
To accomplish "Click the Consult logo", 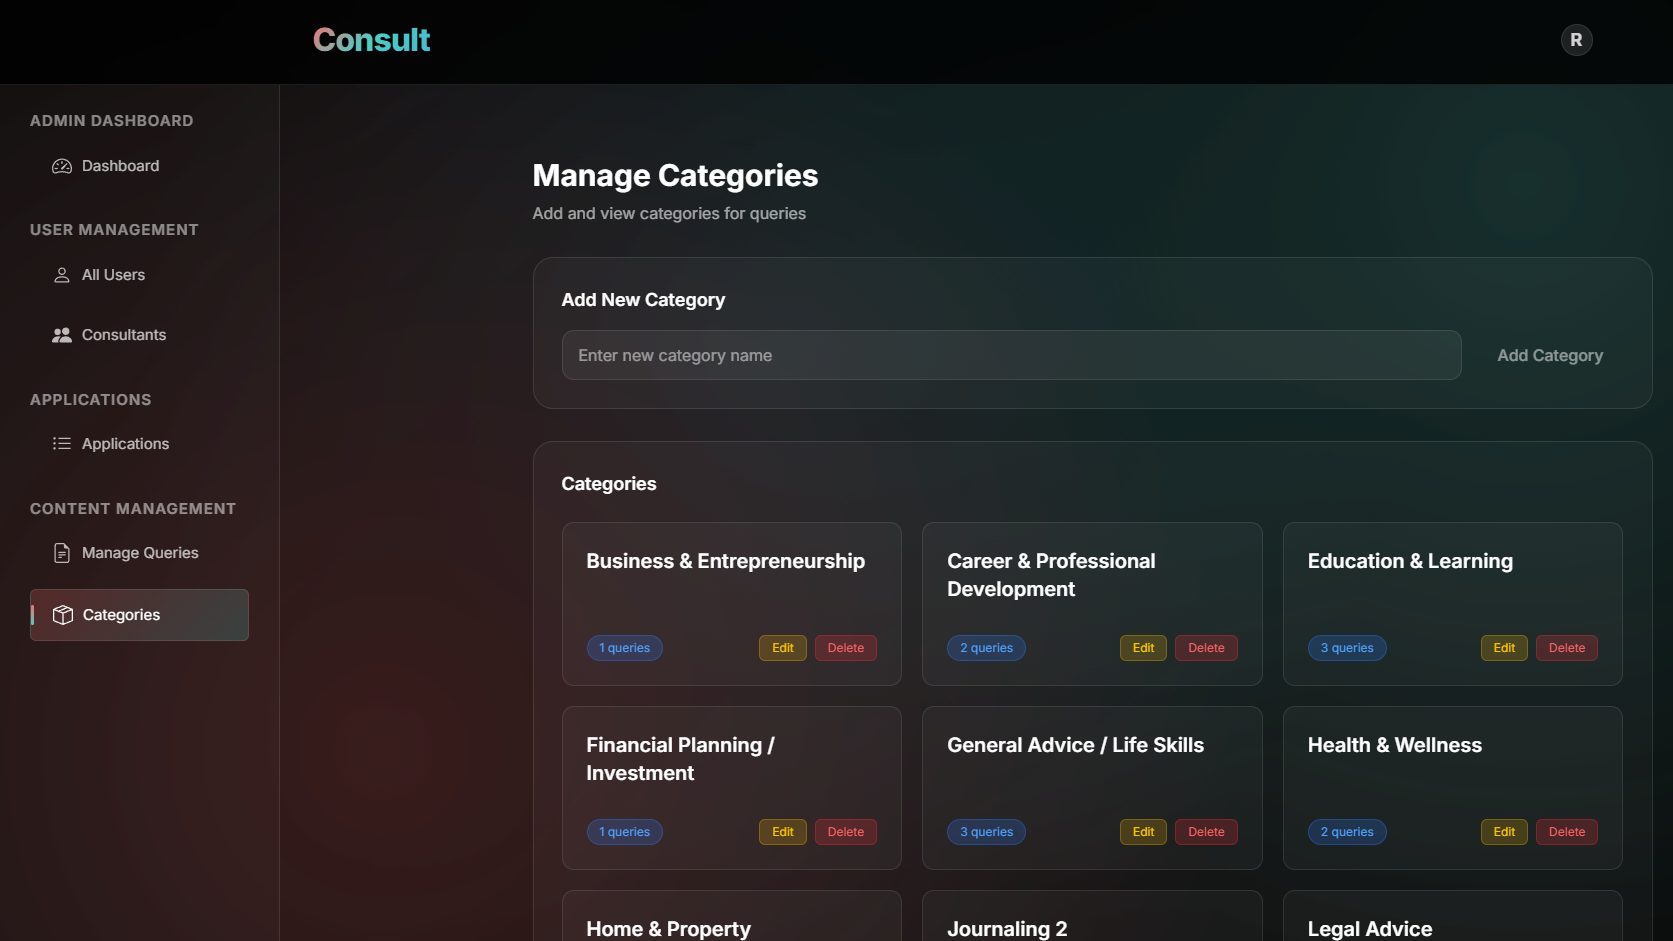I will 371,40.
